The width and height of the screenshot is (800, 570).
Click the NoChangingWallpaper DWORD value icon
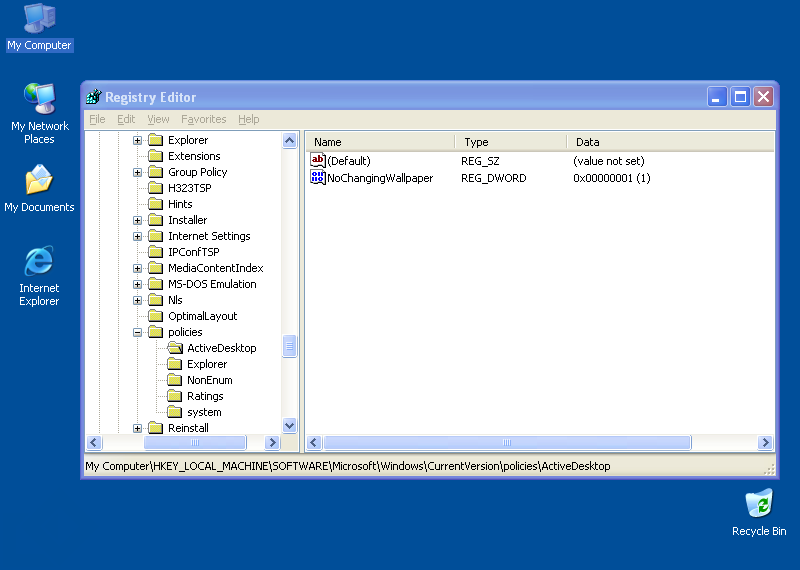click(317, 178)
